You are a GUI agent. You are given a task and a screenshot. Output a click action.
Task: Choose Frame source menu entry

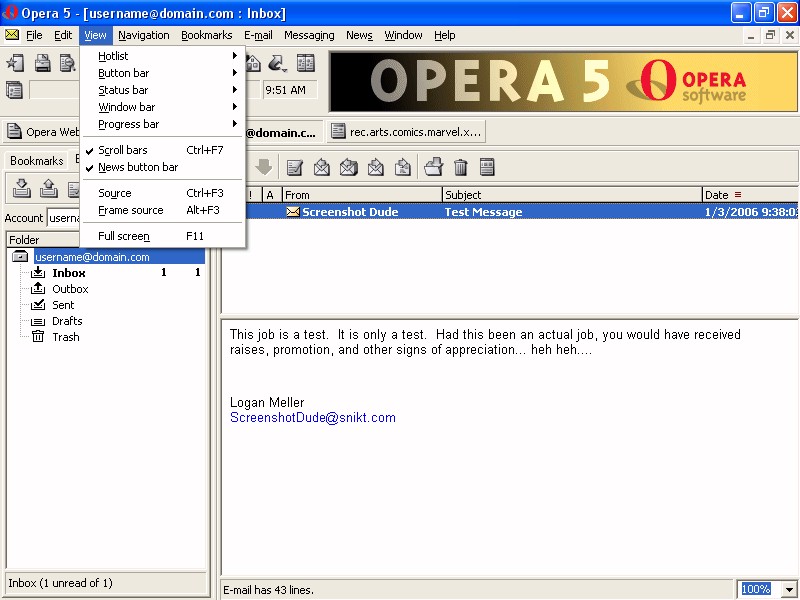pyautogui.click(x=163, y=210)
